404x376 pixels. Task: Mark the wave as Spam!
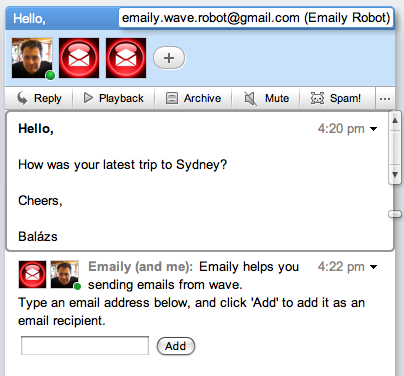click(x=337, y=98)
